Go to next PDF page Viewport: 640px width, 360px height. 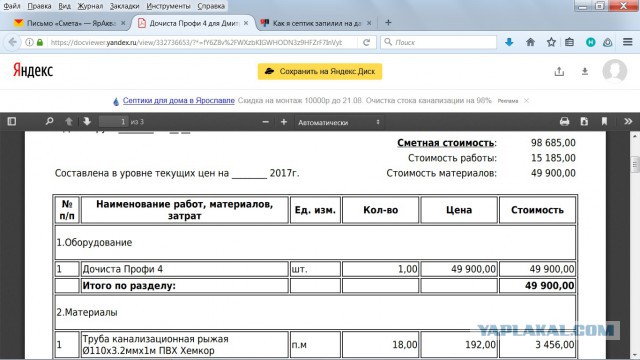(87, 122)
